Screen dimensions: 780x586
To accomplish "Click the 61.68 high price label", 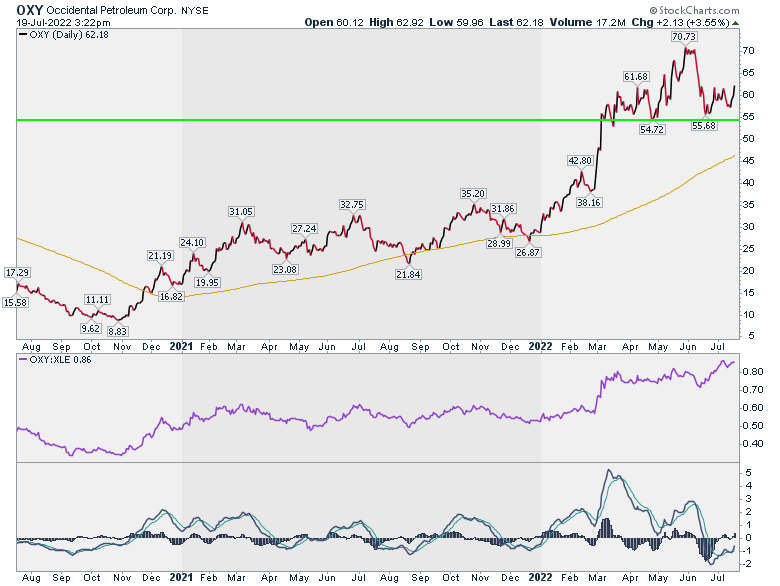I will pos(636,77).
